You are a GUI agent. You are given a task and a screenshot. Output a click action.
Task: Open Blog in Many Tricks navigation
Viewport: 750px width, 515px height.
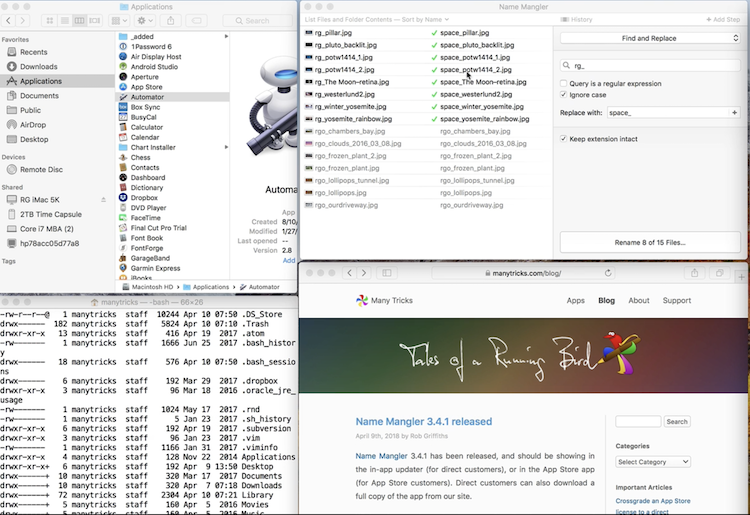pos(606,300)
